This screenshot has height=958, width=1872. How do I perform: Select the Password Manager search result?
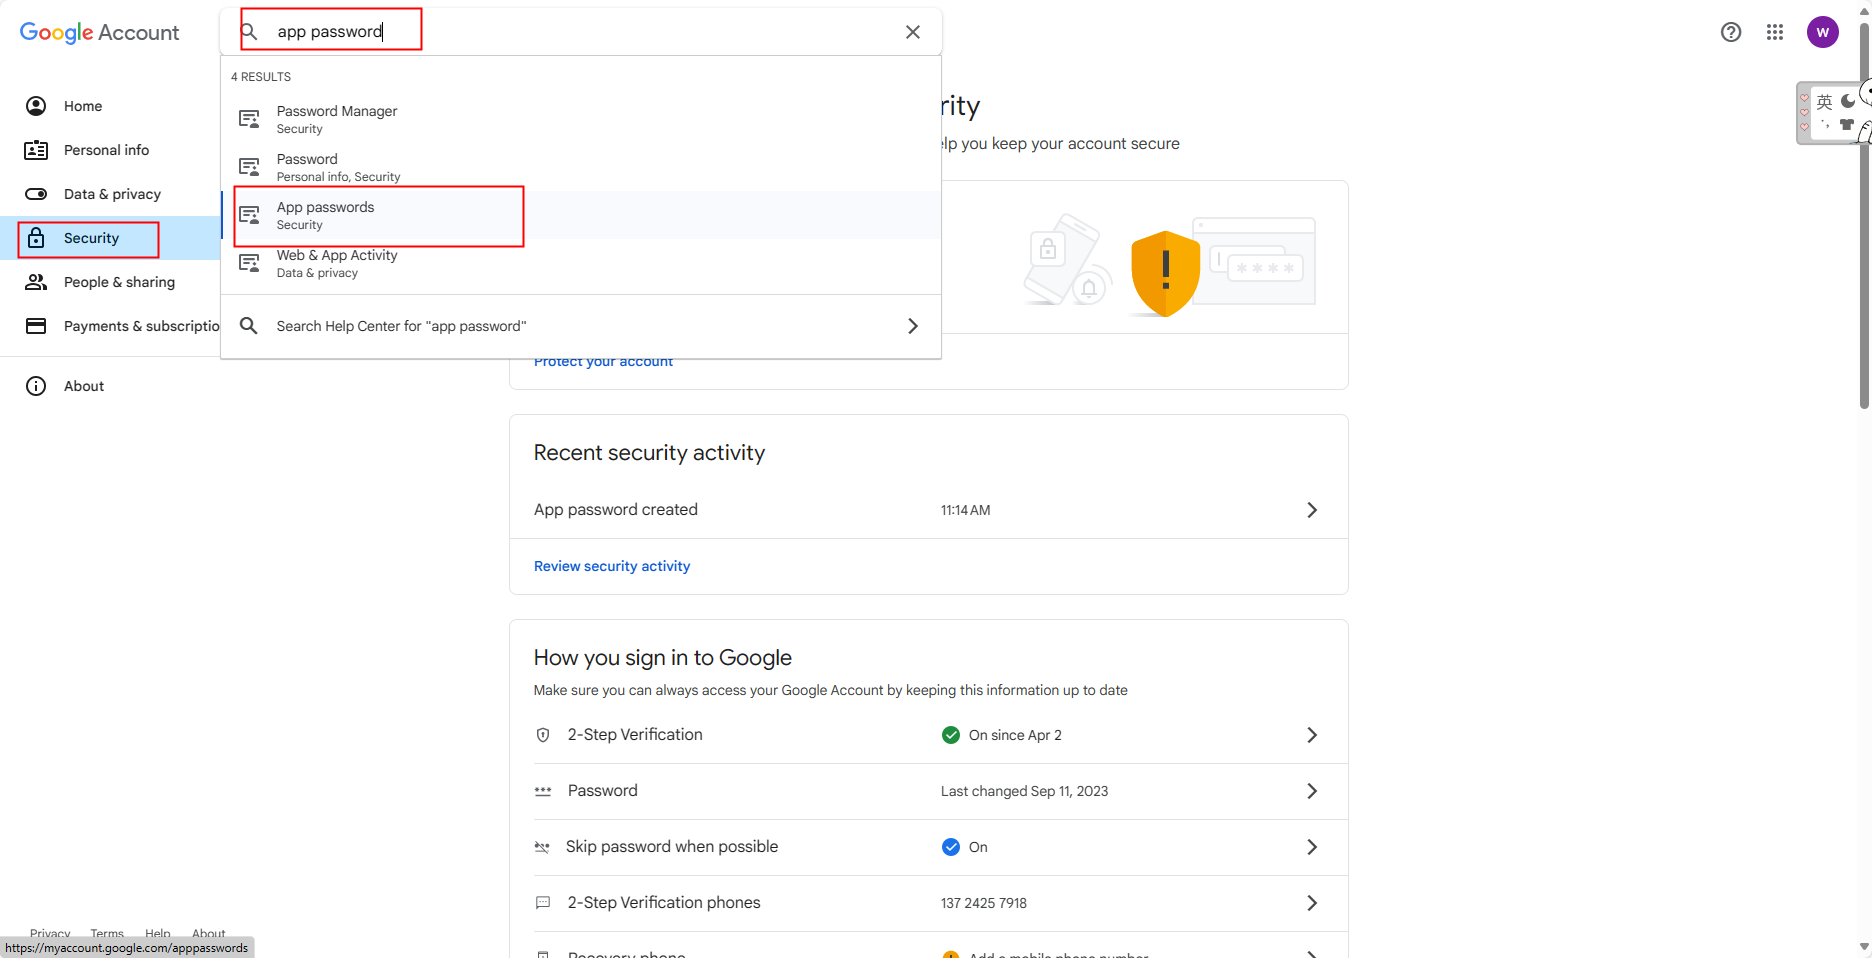click(x=581, y=119)
